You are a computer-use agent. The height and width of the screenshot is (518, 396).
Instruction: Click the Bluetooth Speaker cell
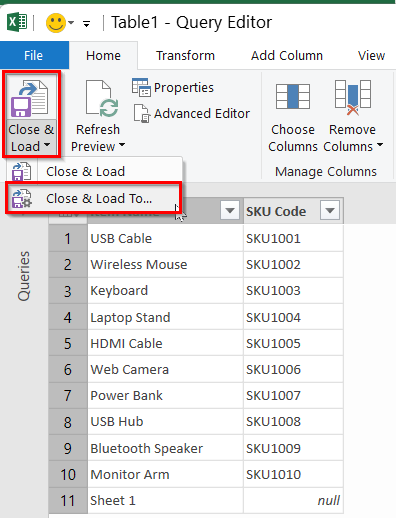[165, 448]
